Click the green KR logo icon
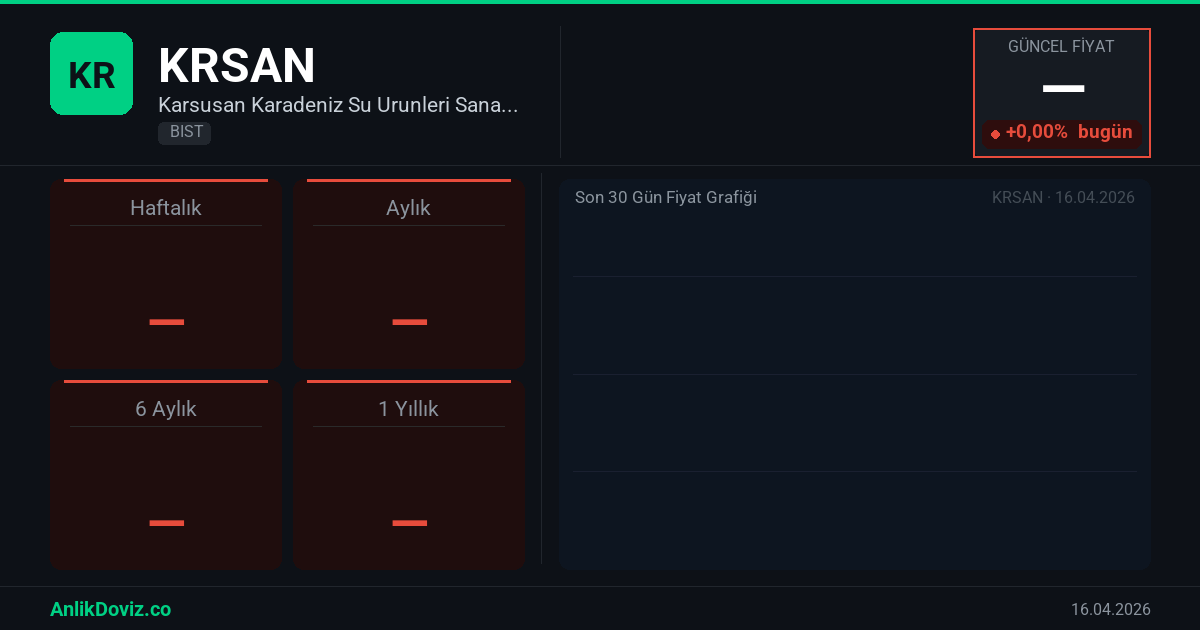1200x630 pixels. (x=91, y=74)
